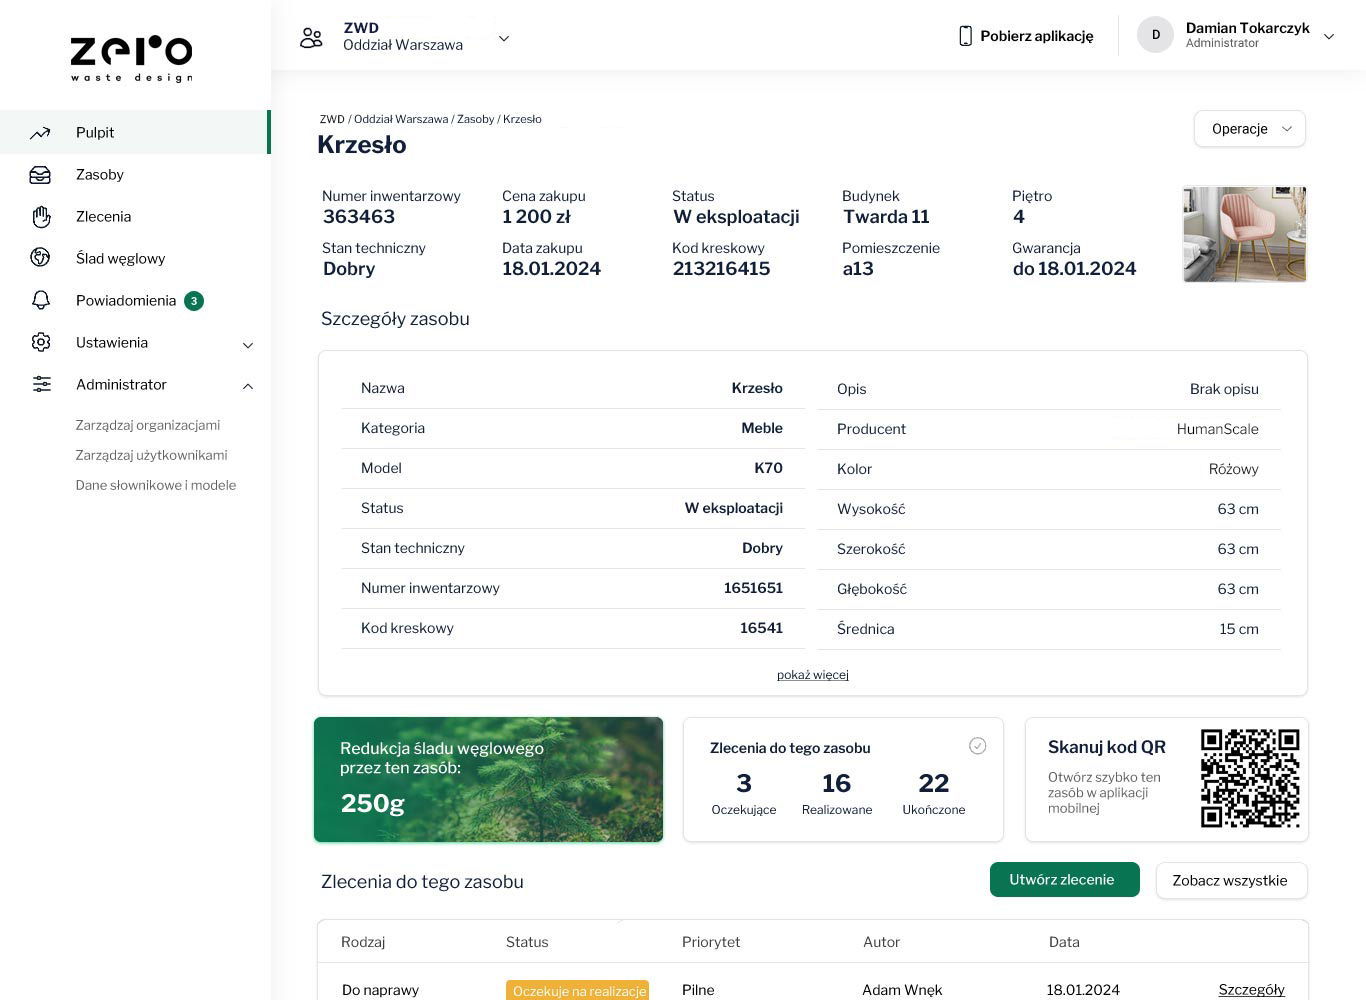This screenshot has width=1366, height=1000.
Task: Click ZWD breadcrumb link
Action: (x=332, y=119)
